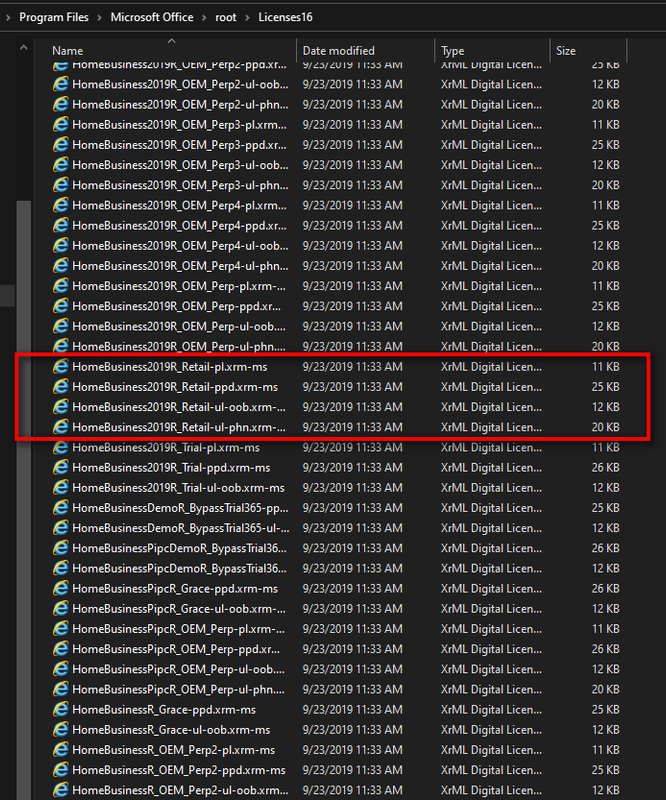Click the Licenses16 breadcrumb segment
Image resolution: width=666 pixels, height=800 pixels.
285,17
